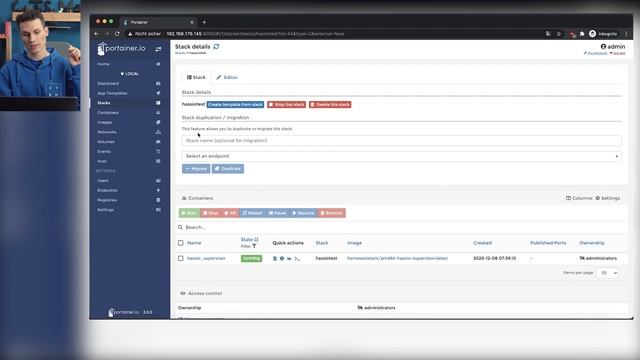Check the hassio_supervisor row checkbox
Screen dimensions: 640x360
[180, 258]
